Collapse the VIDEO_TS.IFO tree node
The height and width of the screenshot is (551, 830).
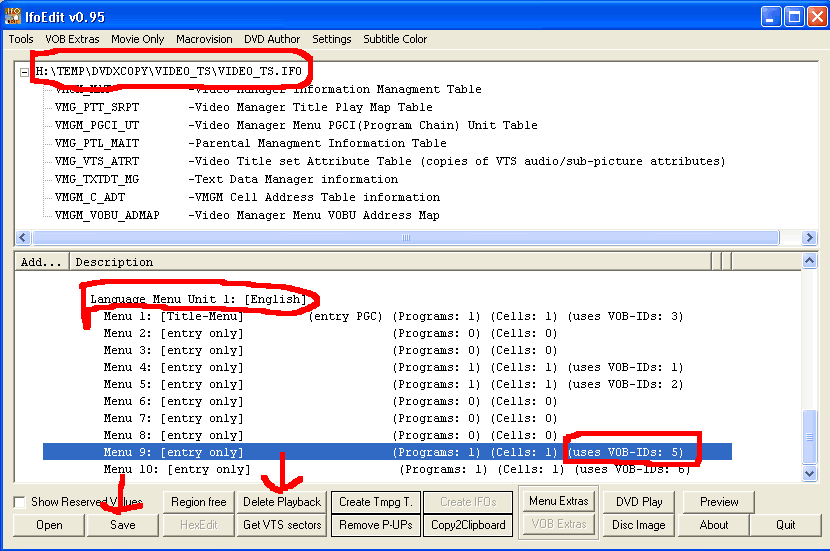[24, 72]
